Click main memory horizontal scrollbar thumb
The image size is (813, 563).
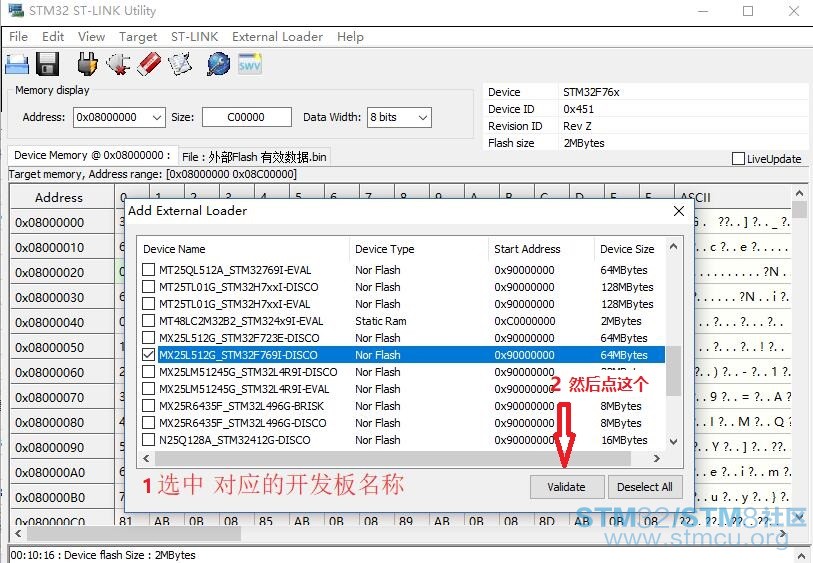tap(134, 533)
